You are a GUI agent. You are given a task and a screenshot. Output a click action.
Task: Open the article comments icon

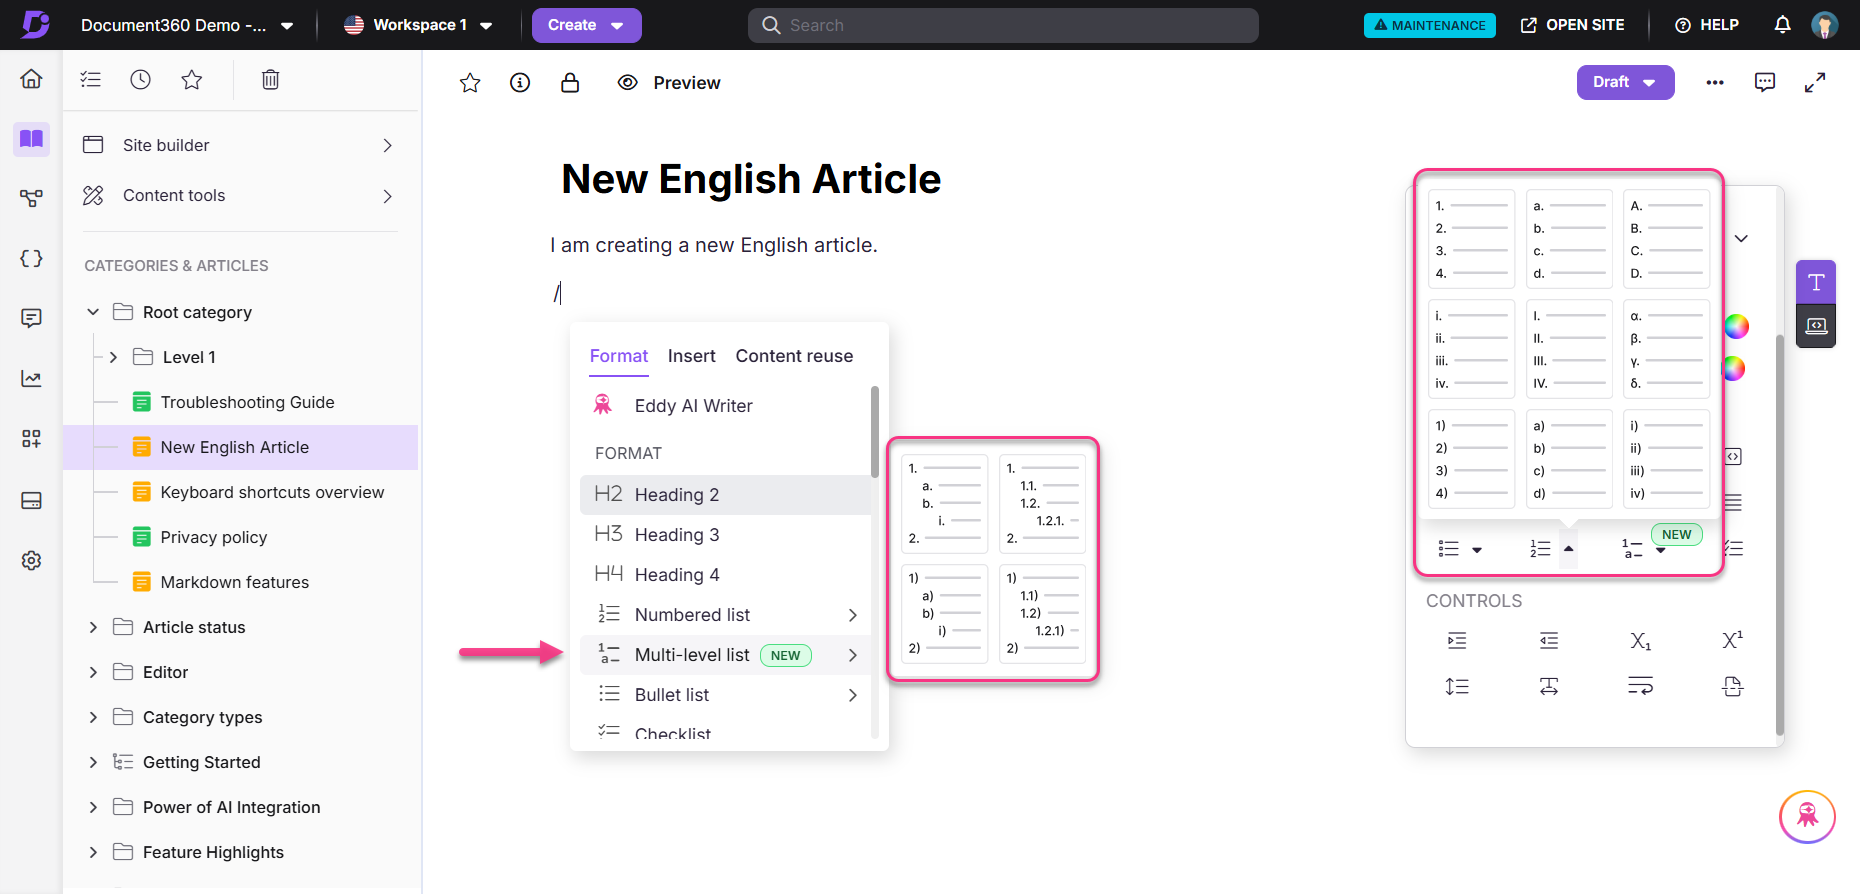pyautogui.click(x=1765, y=82)
